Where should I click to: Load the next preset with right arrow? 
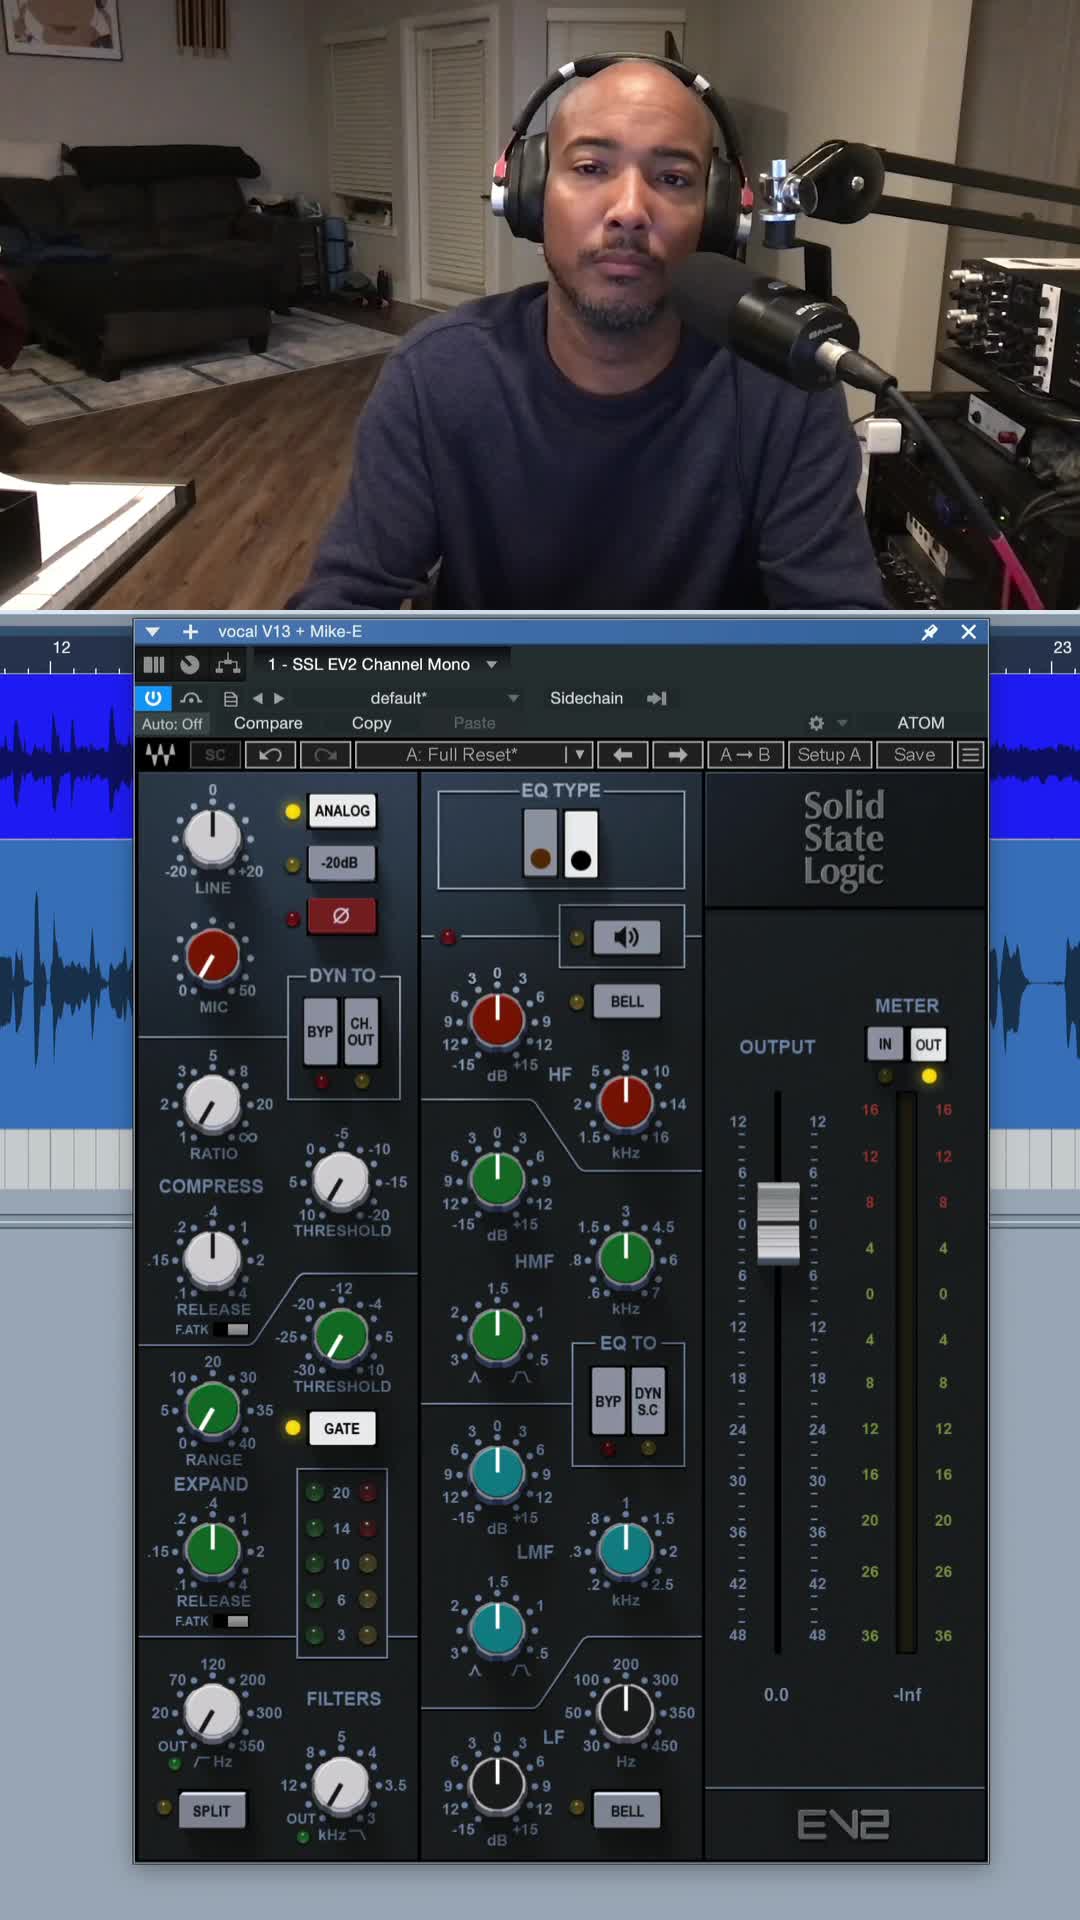coord(677,755)
